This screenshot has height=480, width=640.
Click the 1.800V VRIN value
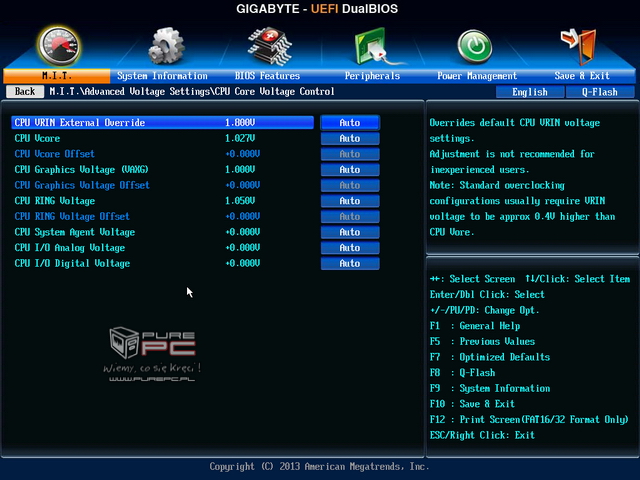click(x=240, y=122)
